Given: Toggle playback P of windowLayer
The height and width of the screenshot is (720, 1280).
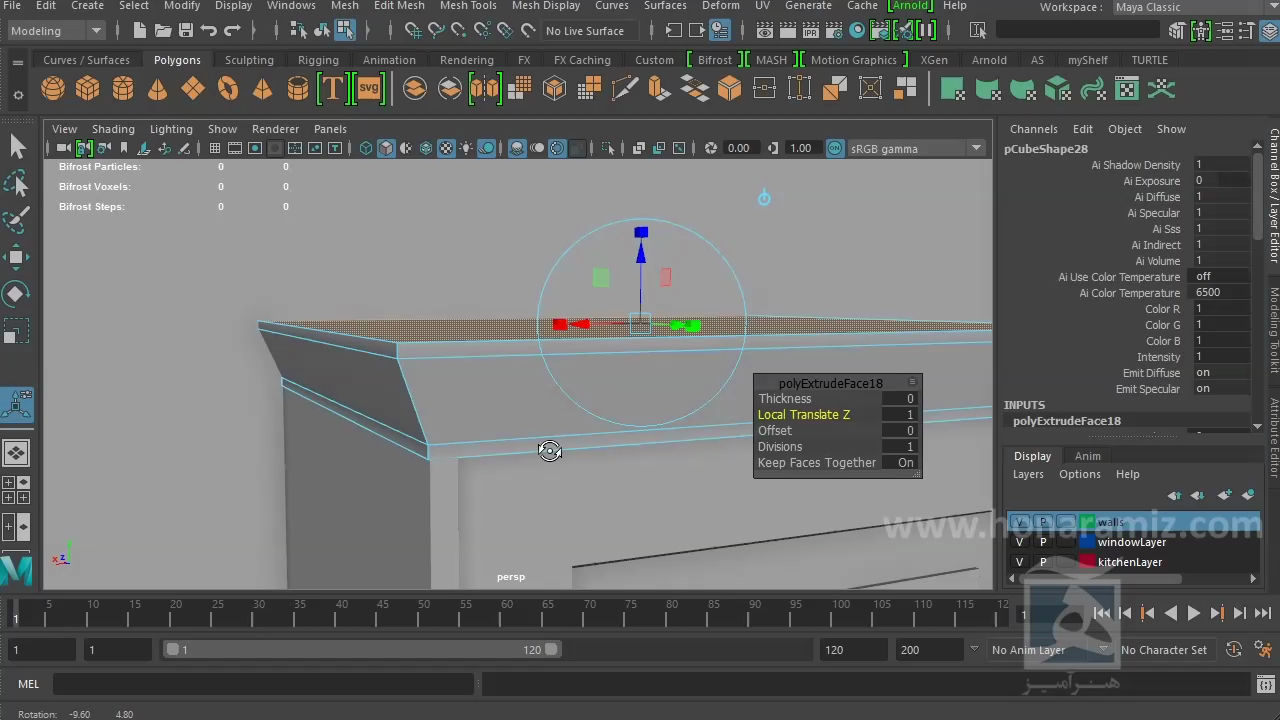Looking at the screenshot, I should (x=1043, y=542).
